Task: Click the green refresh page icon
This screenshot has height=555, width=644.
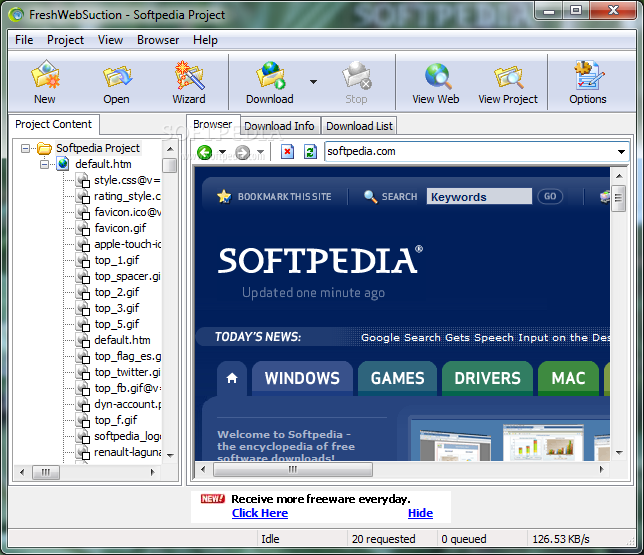Action: tap(310, 152)
